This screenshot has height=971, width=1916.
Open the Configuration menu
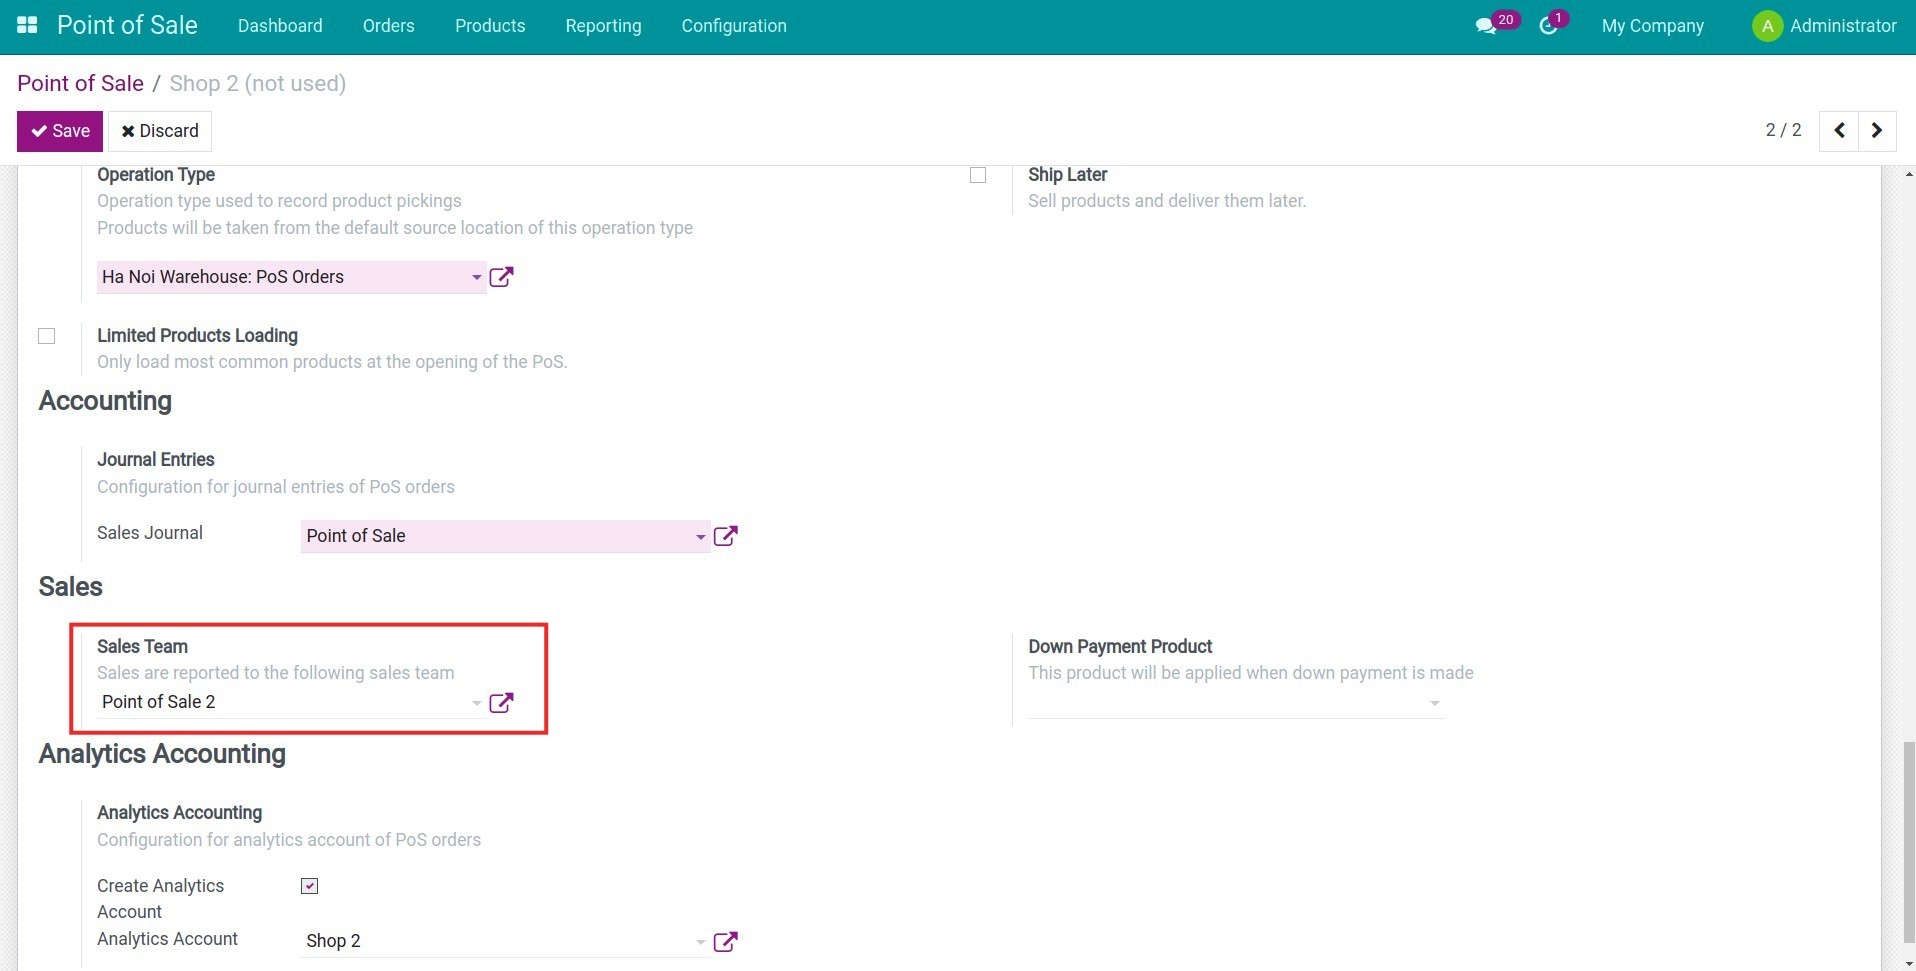point(733,26)
